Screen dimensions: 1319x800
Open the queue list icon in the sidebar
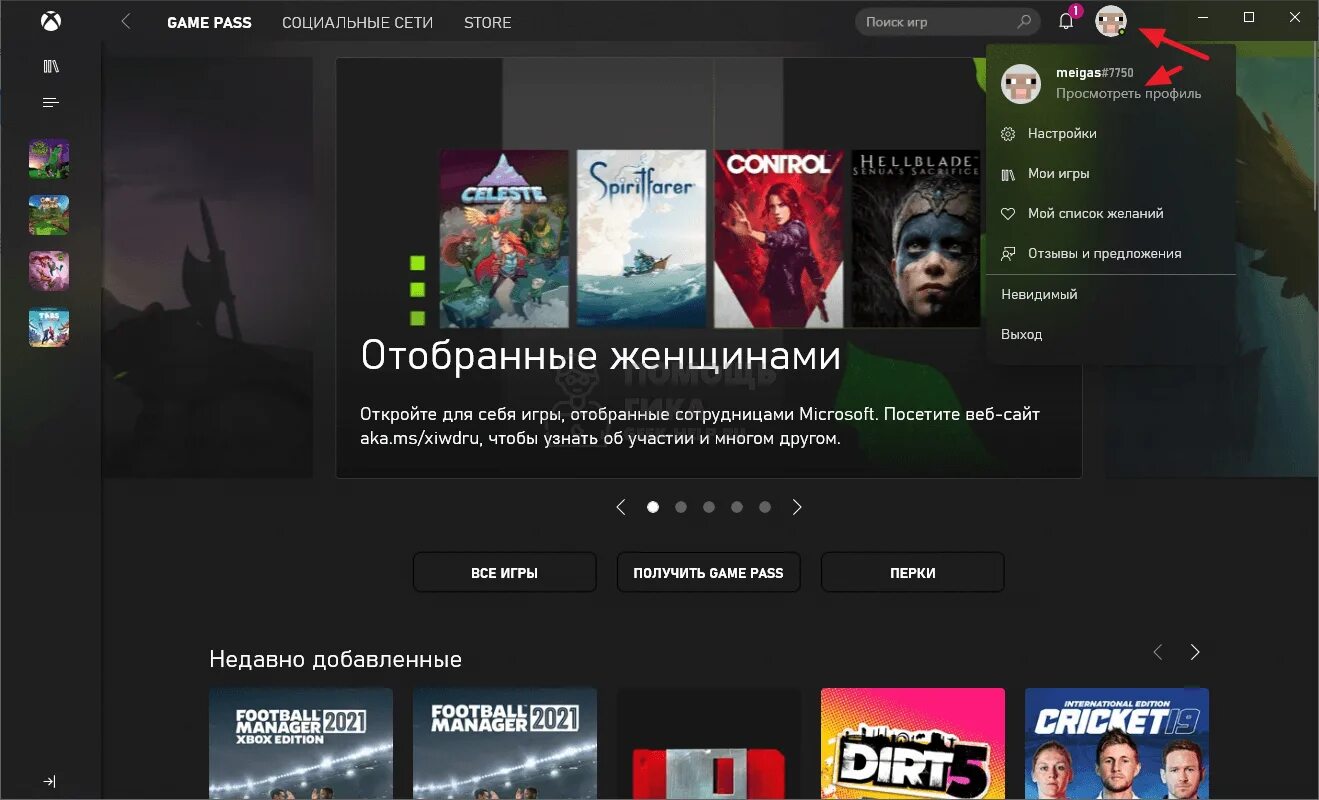[x=51, y=102]
